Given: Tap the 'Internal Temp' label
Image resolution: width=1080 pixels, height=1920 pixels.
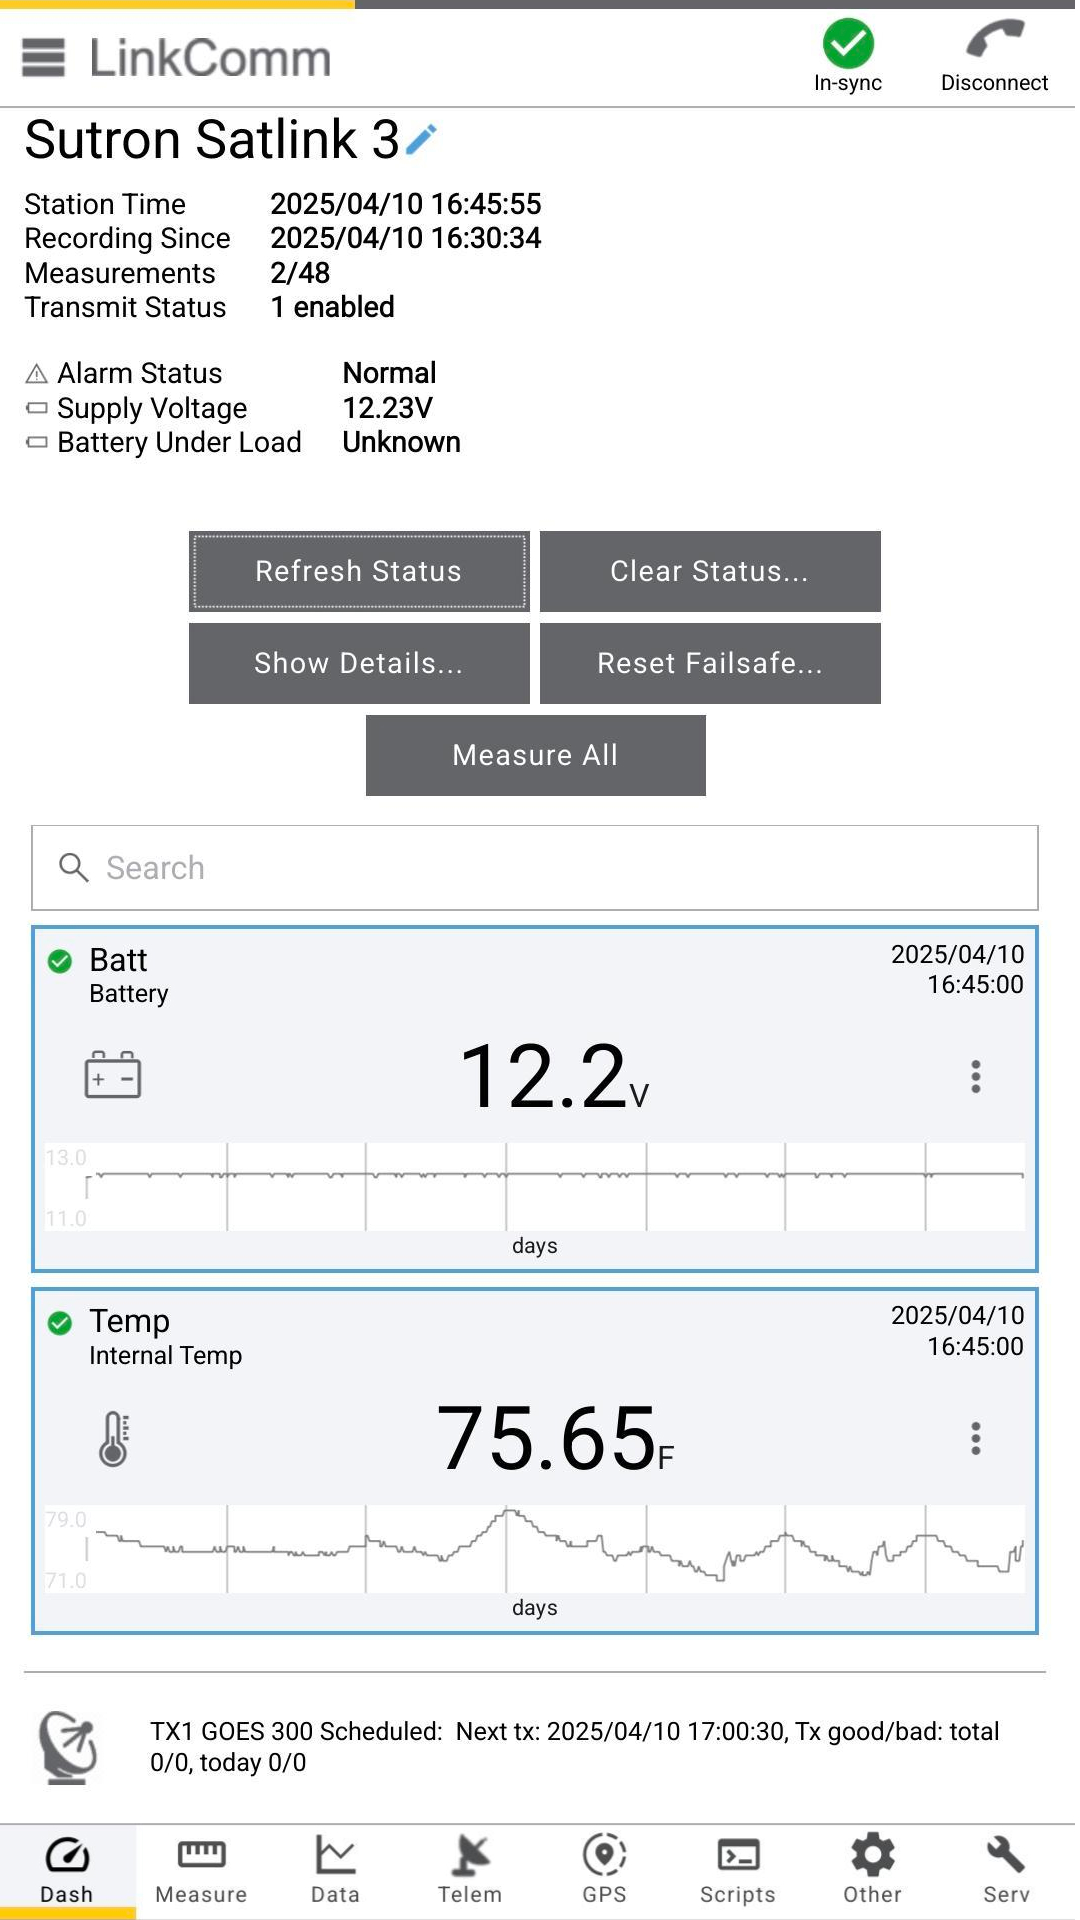Looking at the screenshot, I should (x=166, y=1356).
